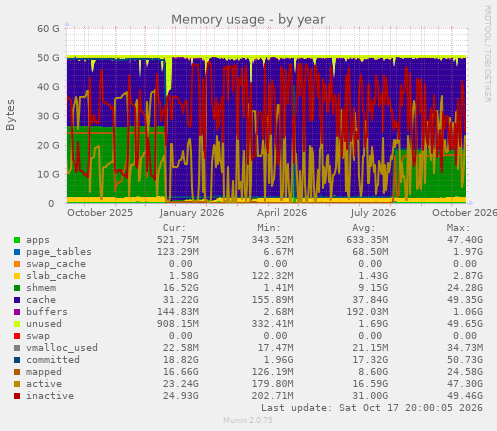Click the 'January 2026' x-axis label
Image resolution: width=497 pixels, height=431 pixels.
(192, 213)
